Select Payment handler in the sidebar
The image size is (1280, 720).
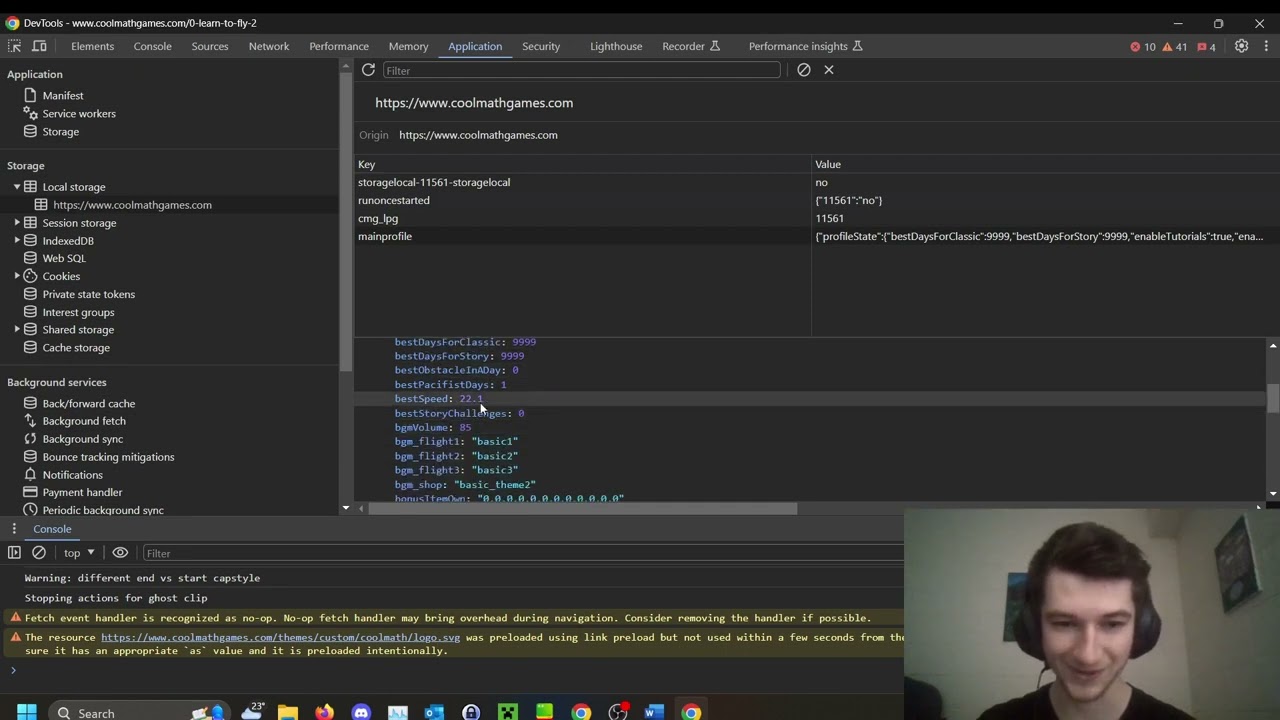coord(82,492)
